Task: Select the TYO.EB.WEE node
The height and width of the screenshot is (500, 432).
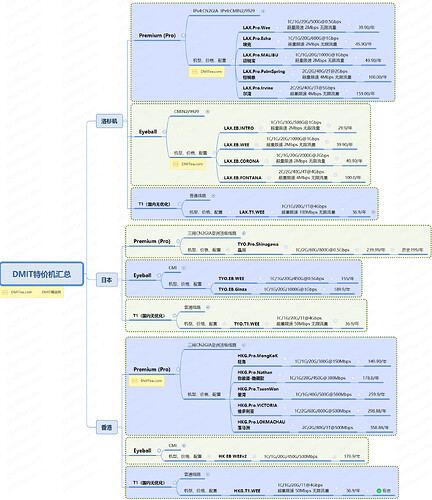Action: click(x=231, y=279)
